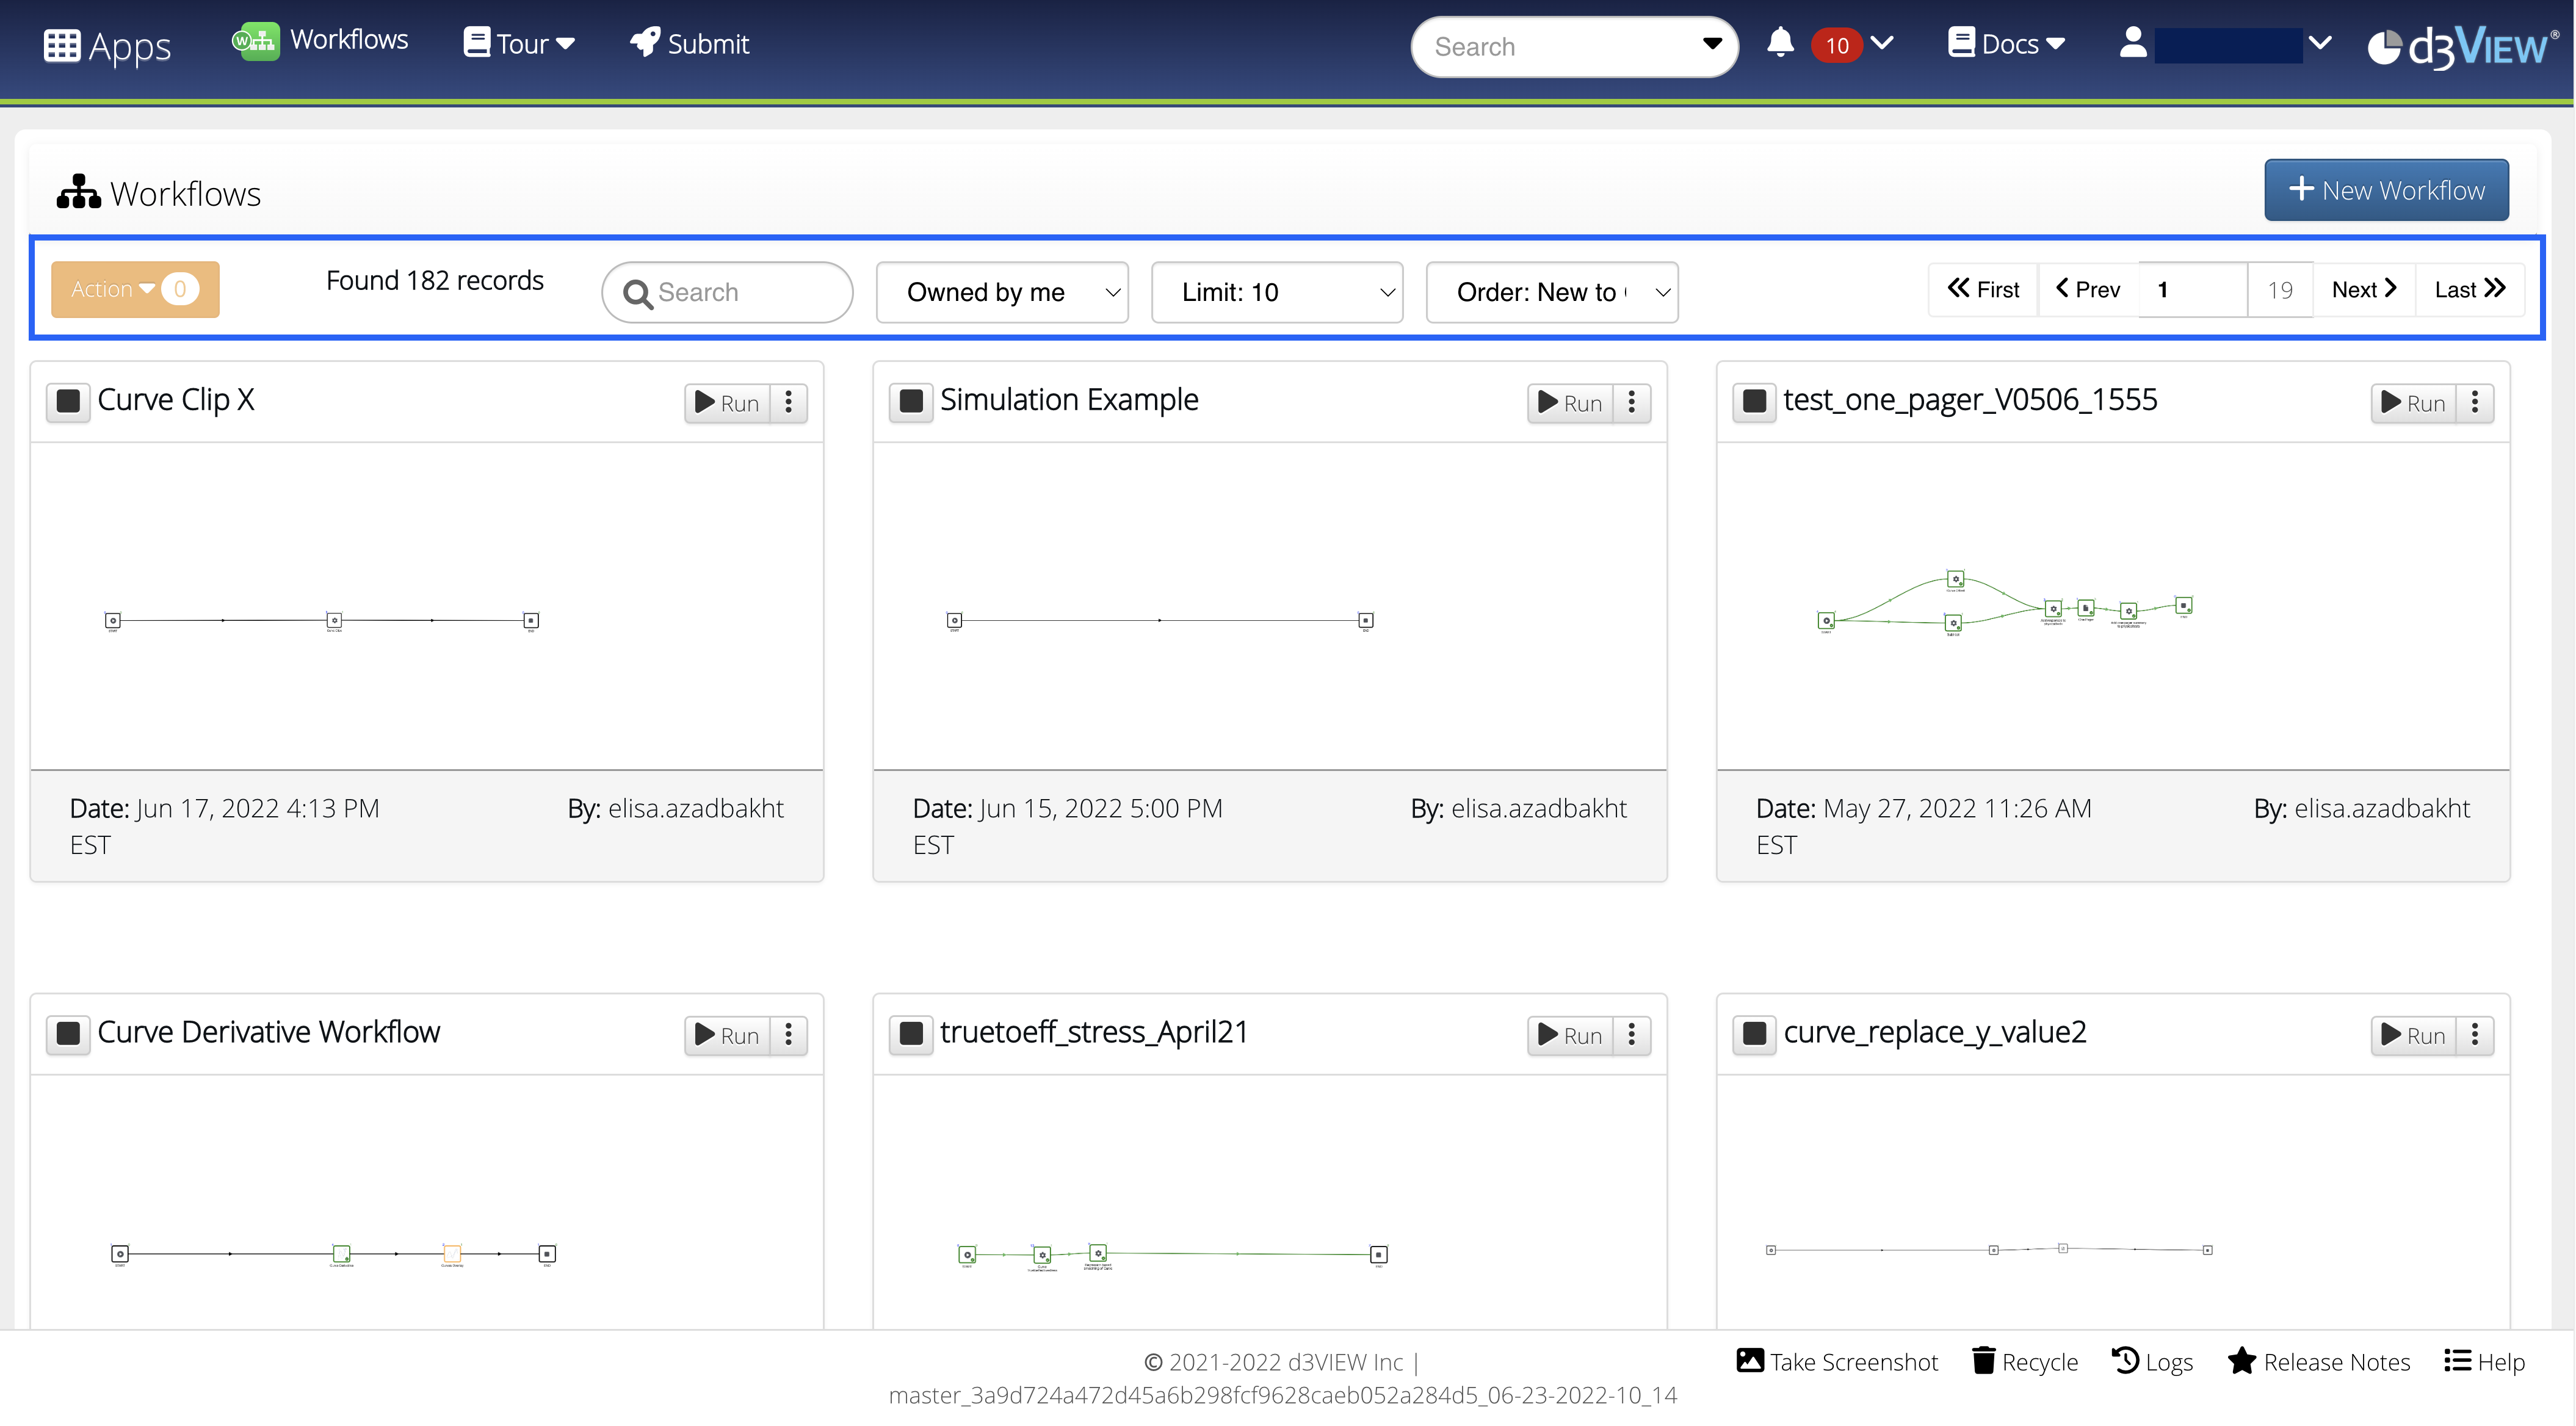
Task: Open options menu for truetoeff_stress_April21
Action: tap(1632, 1035)
